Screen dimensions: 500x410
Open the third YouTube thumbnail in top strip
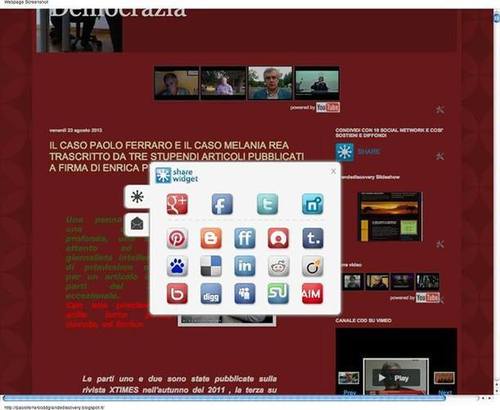270,83
